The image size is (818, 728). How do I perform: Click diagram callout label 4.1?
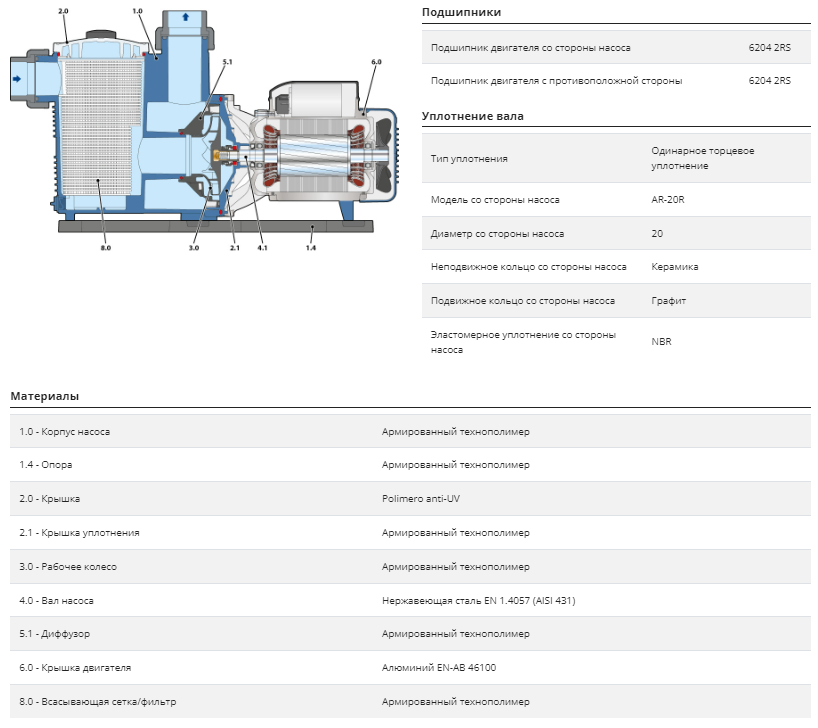click(x=262, y=248)
